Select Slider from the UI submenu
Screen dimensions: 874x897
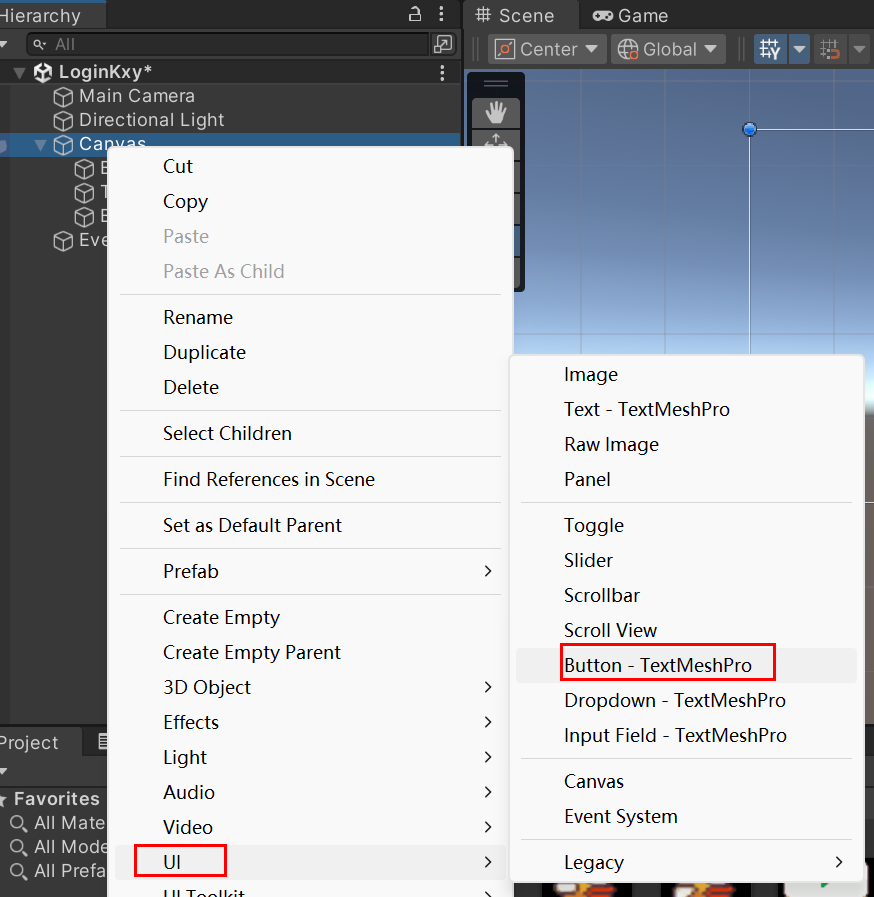tap(588, 560)
